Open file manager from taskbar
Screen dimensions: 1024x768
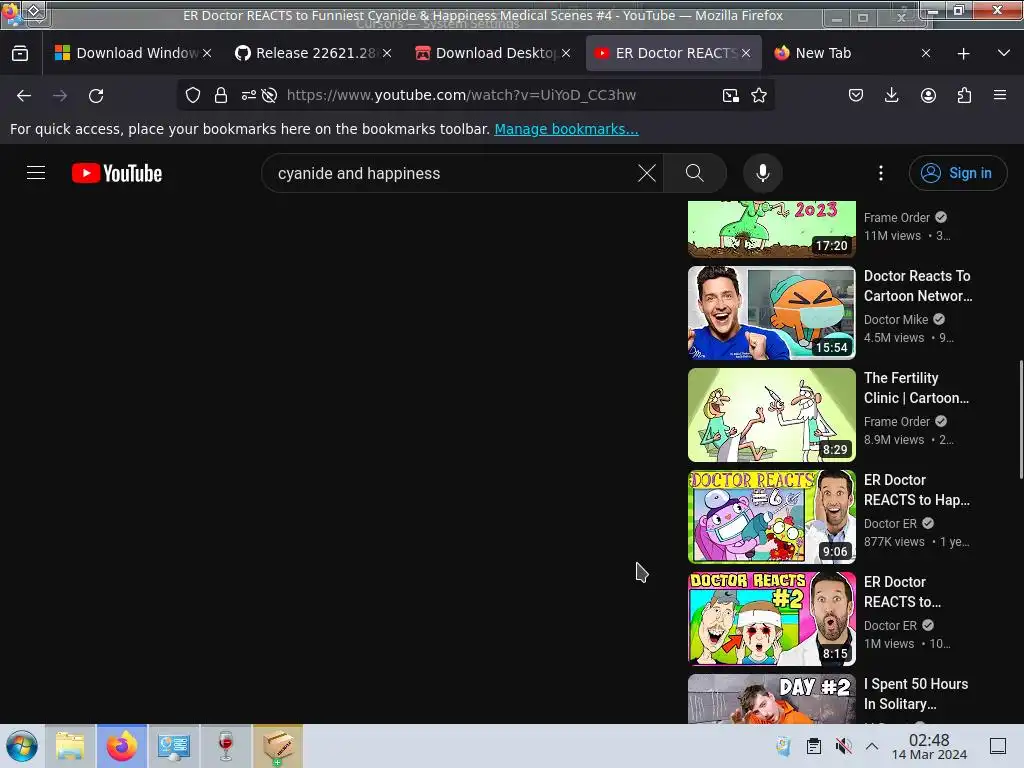[70, 746]
